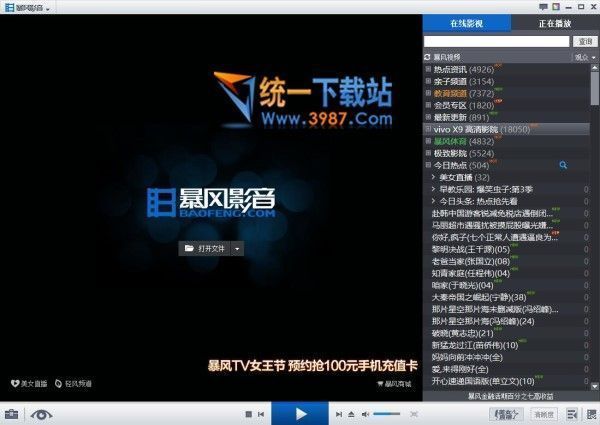
Task: Click the list scrollbar down arrow
Action: [594, 386]
